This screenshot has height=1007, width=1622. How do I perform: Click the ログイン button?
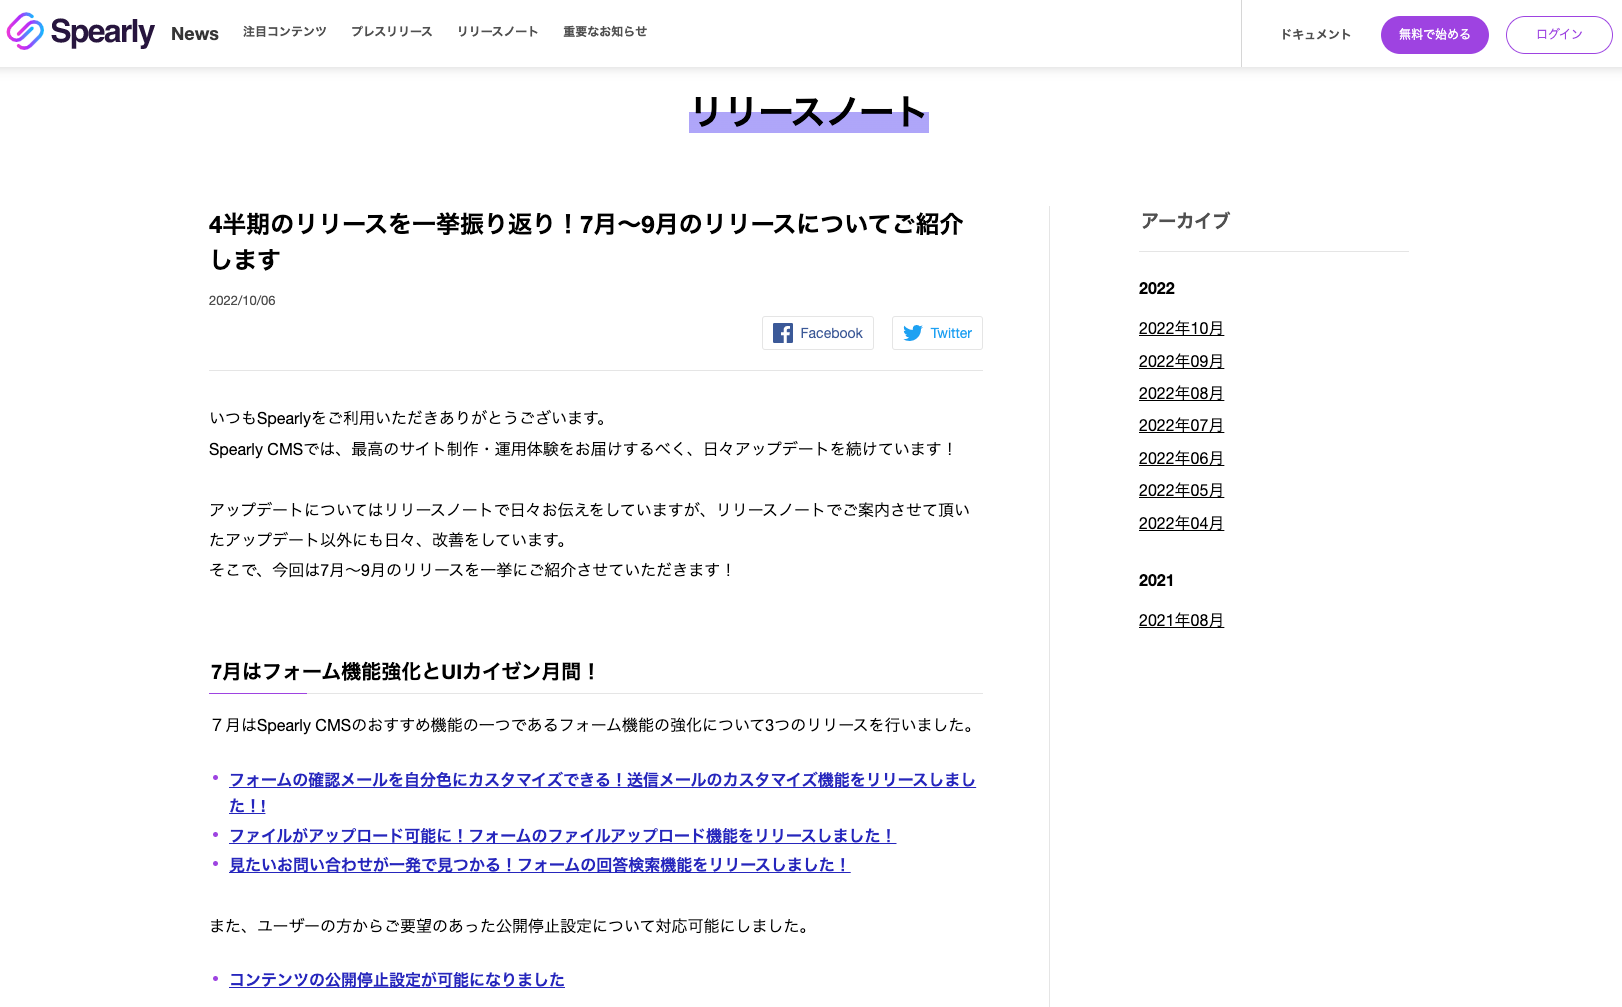1559,35
